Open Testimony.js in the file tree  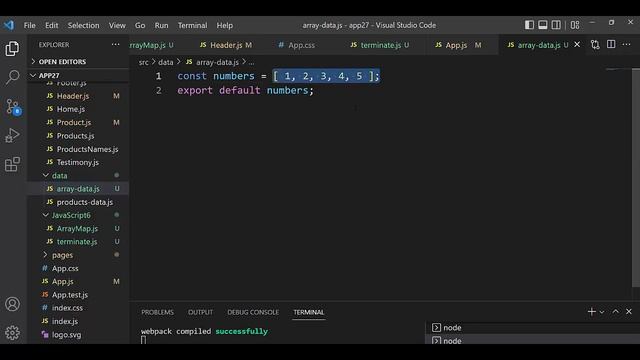point(78,162)
